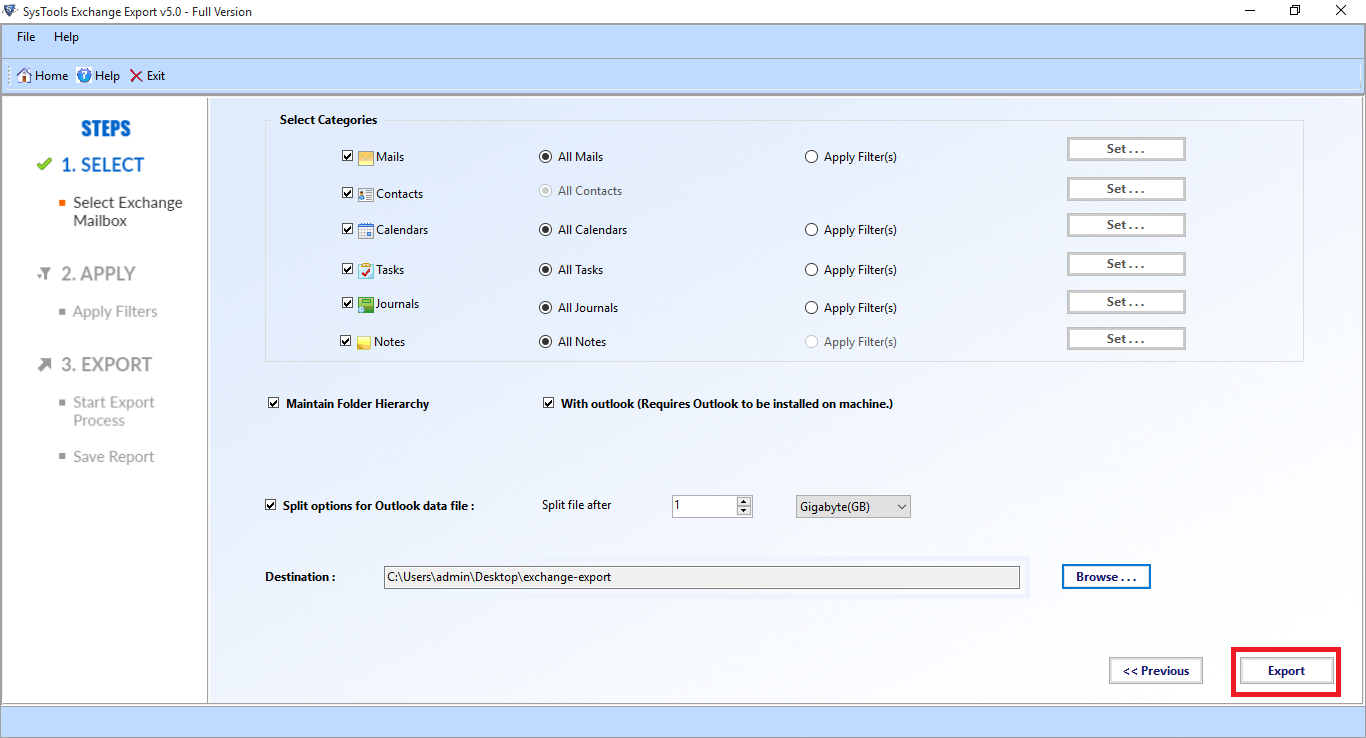Select the All Tasks radio button
The height and width of the screenshot is (738, 1366).
[545, 270]
